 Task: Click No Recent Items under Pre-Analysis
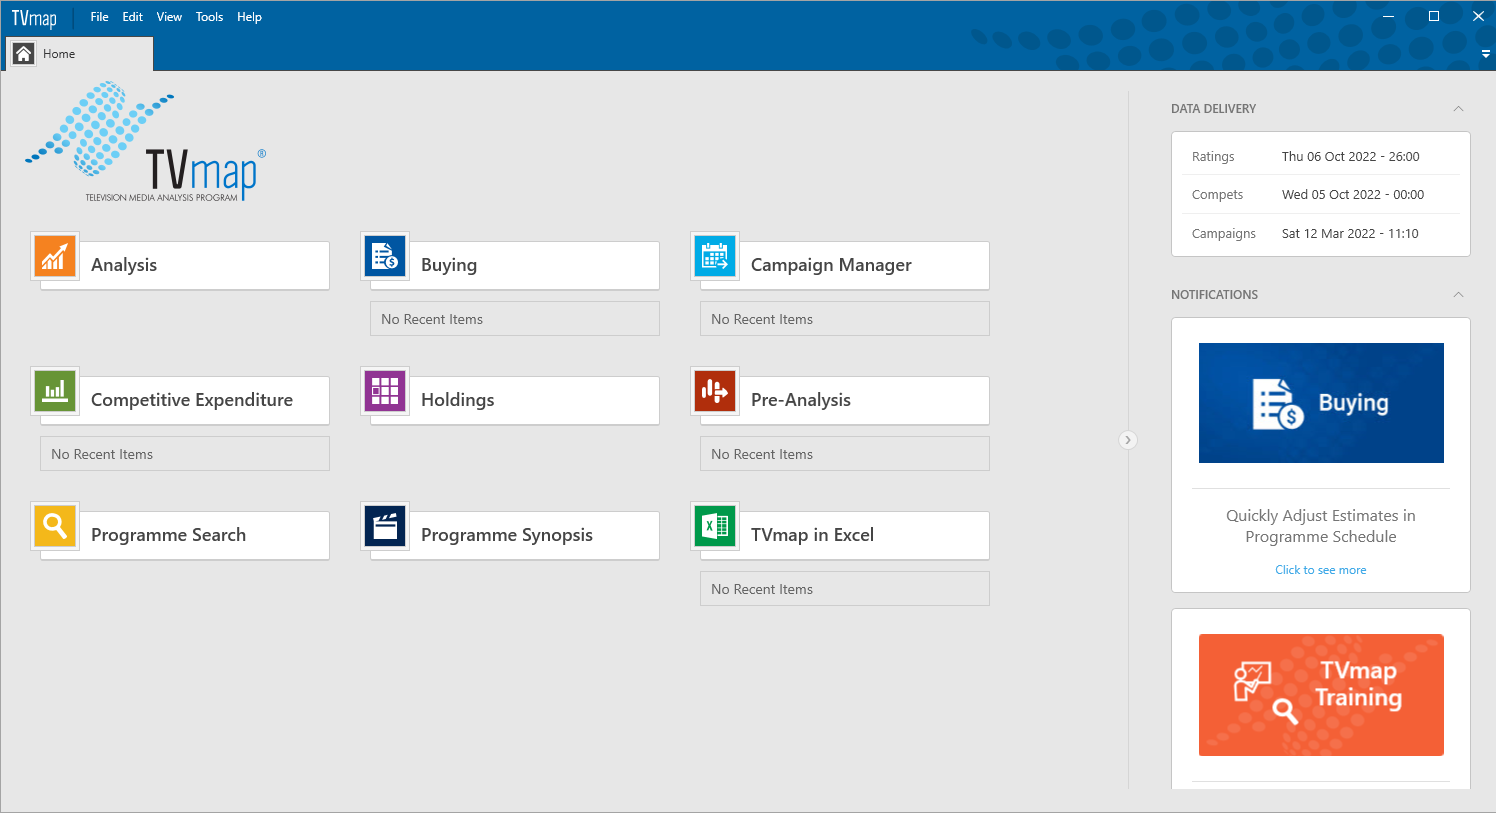click(845, 454)
